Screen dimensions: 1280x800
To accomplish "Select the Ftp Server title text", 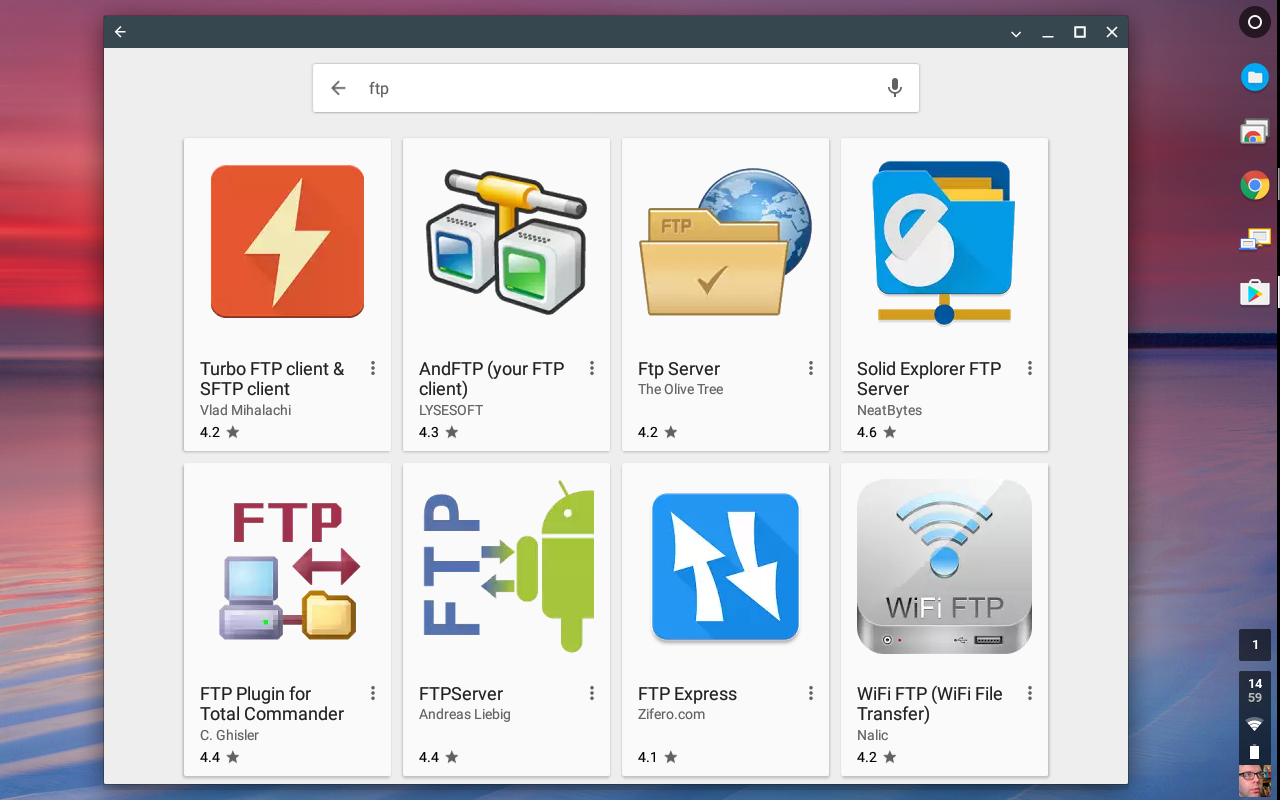I will (x=679, y=369).
